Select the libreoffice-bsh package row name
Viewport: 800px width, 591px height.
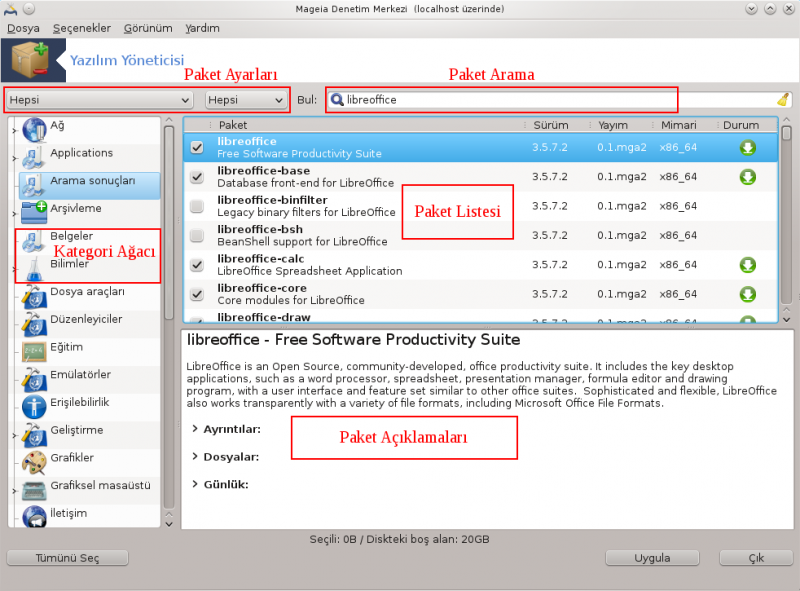(x=260, y=229)
